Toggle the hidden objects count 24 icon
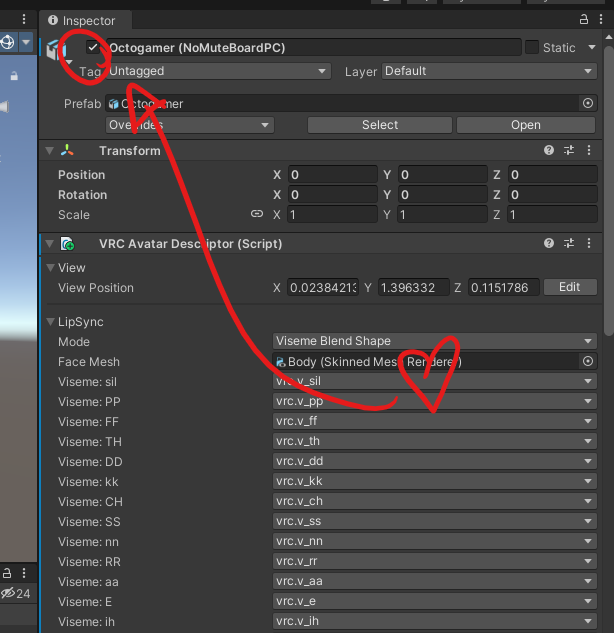The width and height of the screenshot is (614, 633). [15, 593]
